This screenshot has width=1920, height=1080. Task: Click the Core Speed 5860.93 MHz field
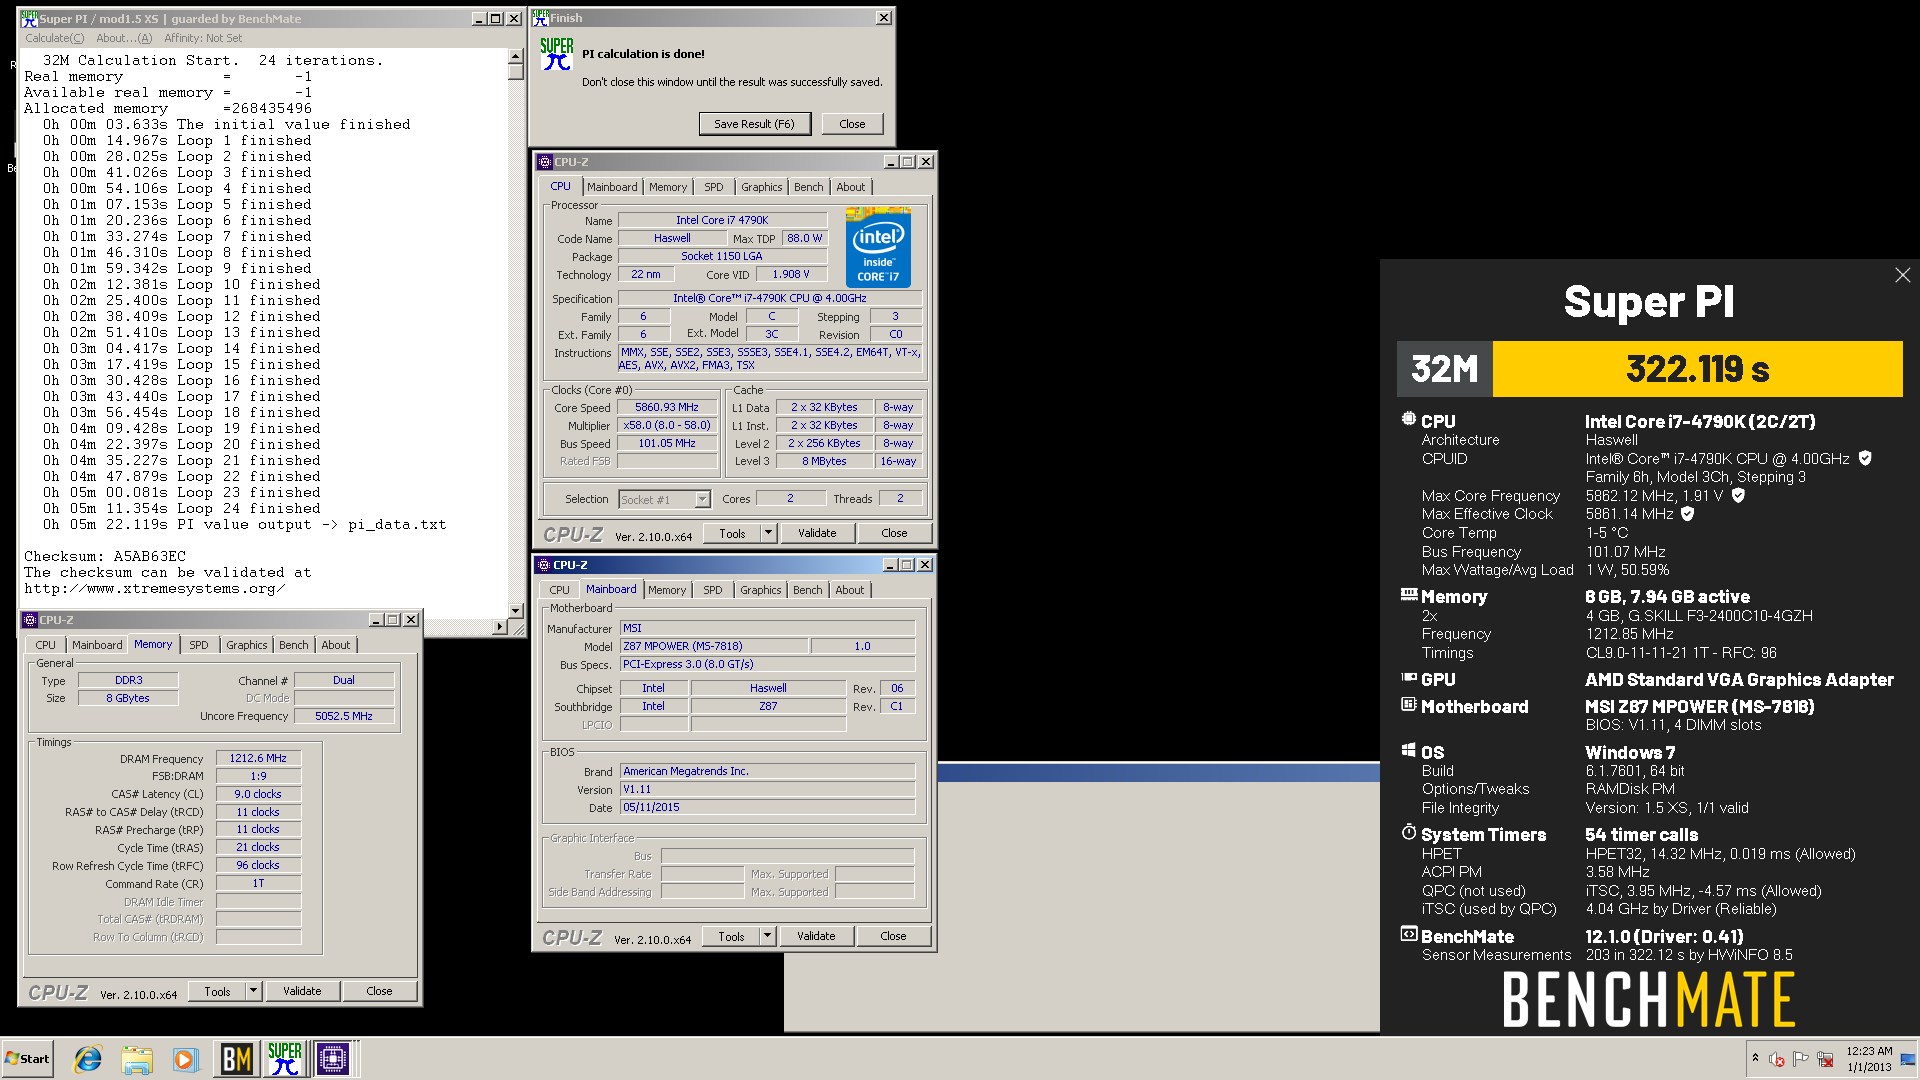point(667,408)
